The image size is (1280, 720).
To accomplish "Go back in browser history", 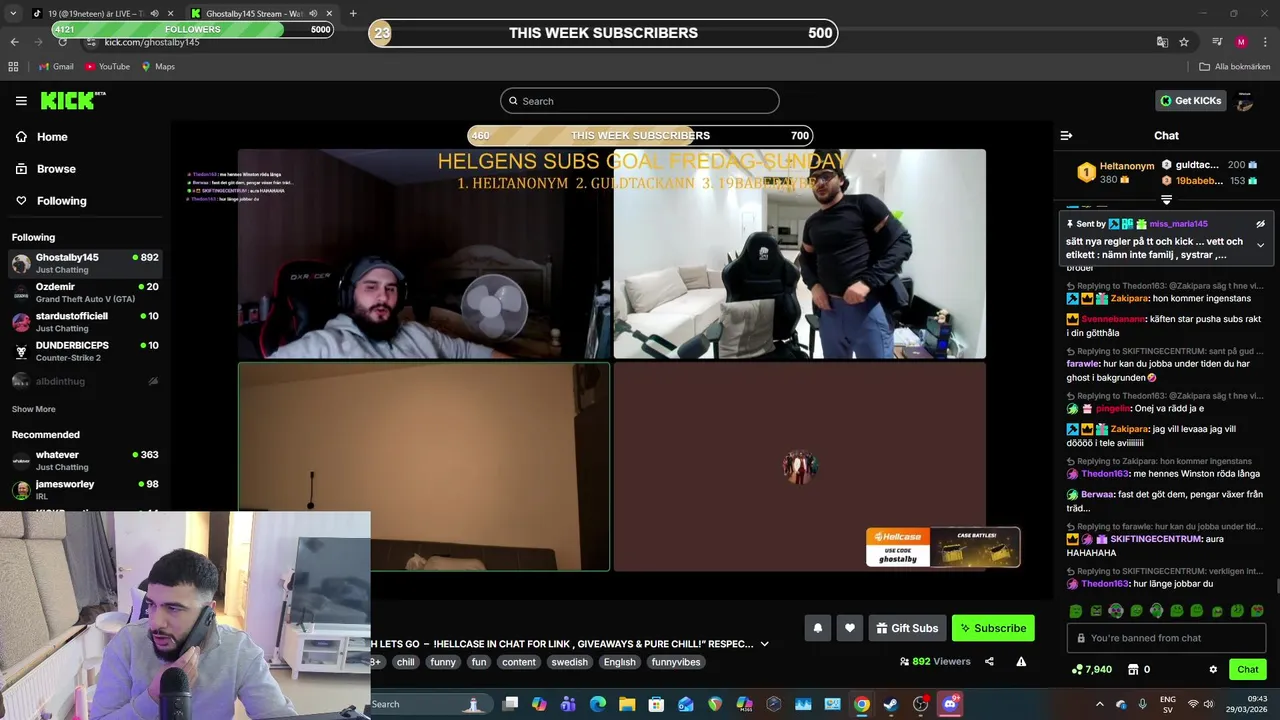I will [x=14, y=42].
